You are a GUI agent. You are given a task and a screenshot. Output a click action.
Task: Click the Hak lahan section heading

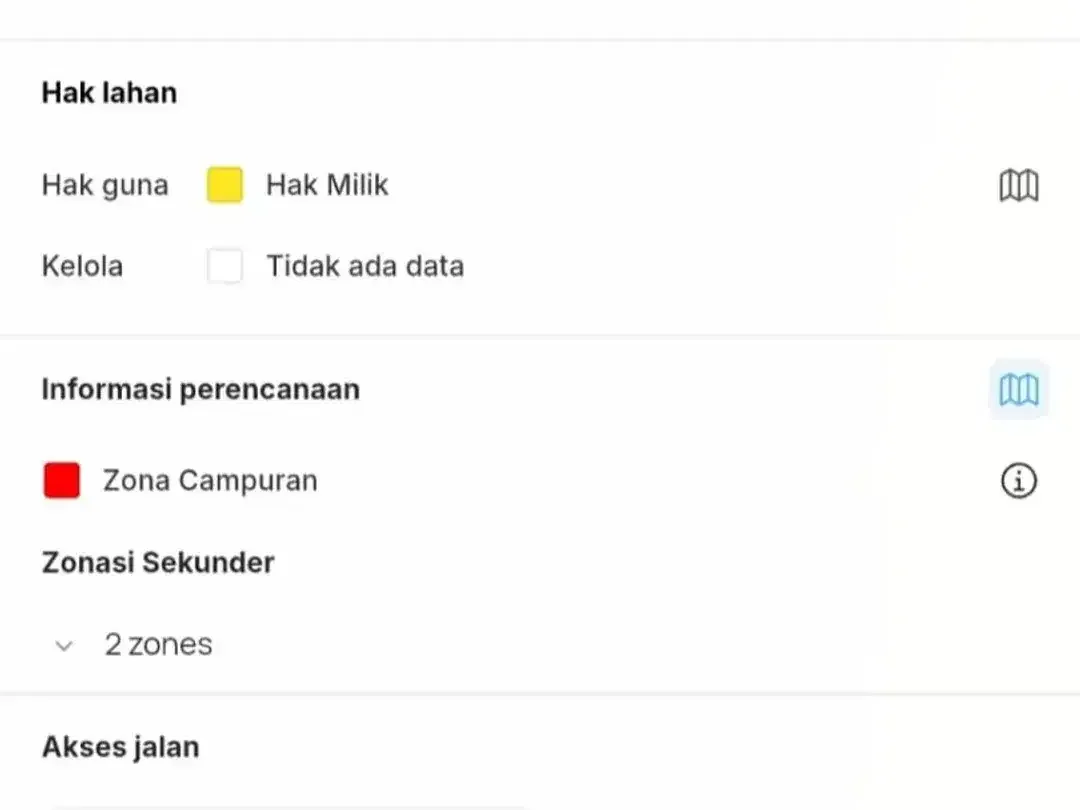tap(110, 92)
